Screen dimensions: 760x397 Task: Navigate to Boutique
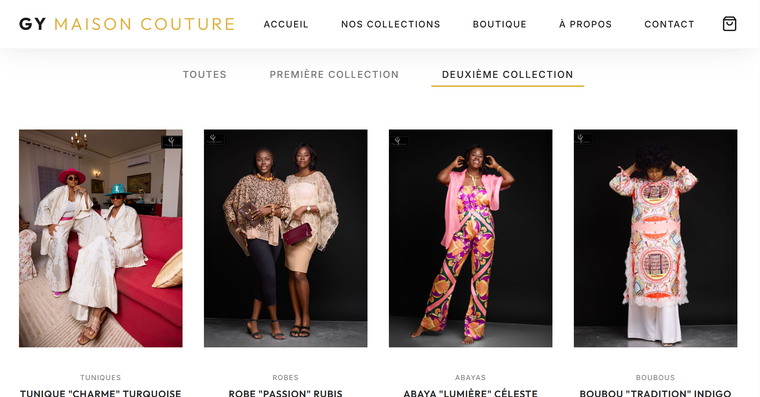coord(500,24)
